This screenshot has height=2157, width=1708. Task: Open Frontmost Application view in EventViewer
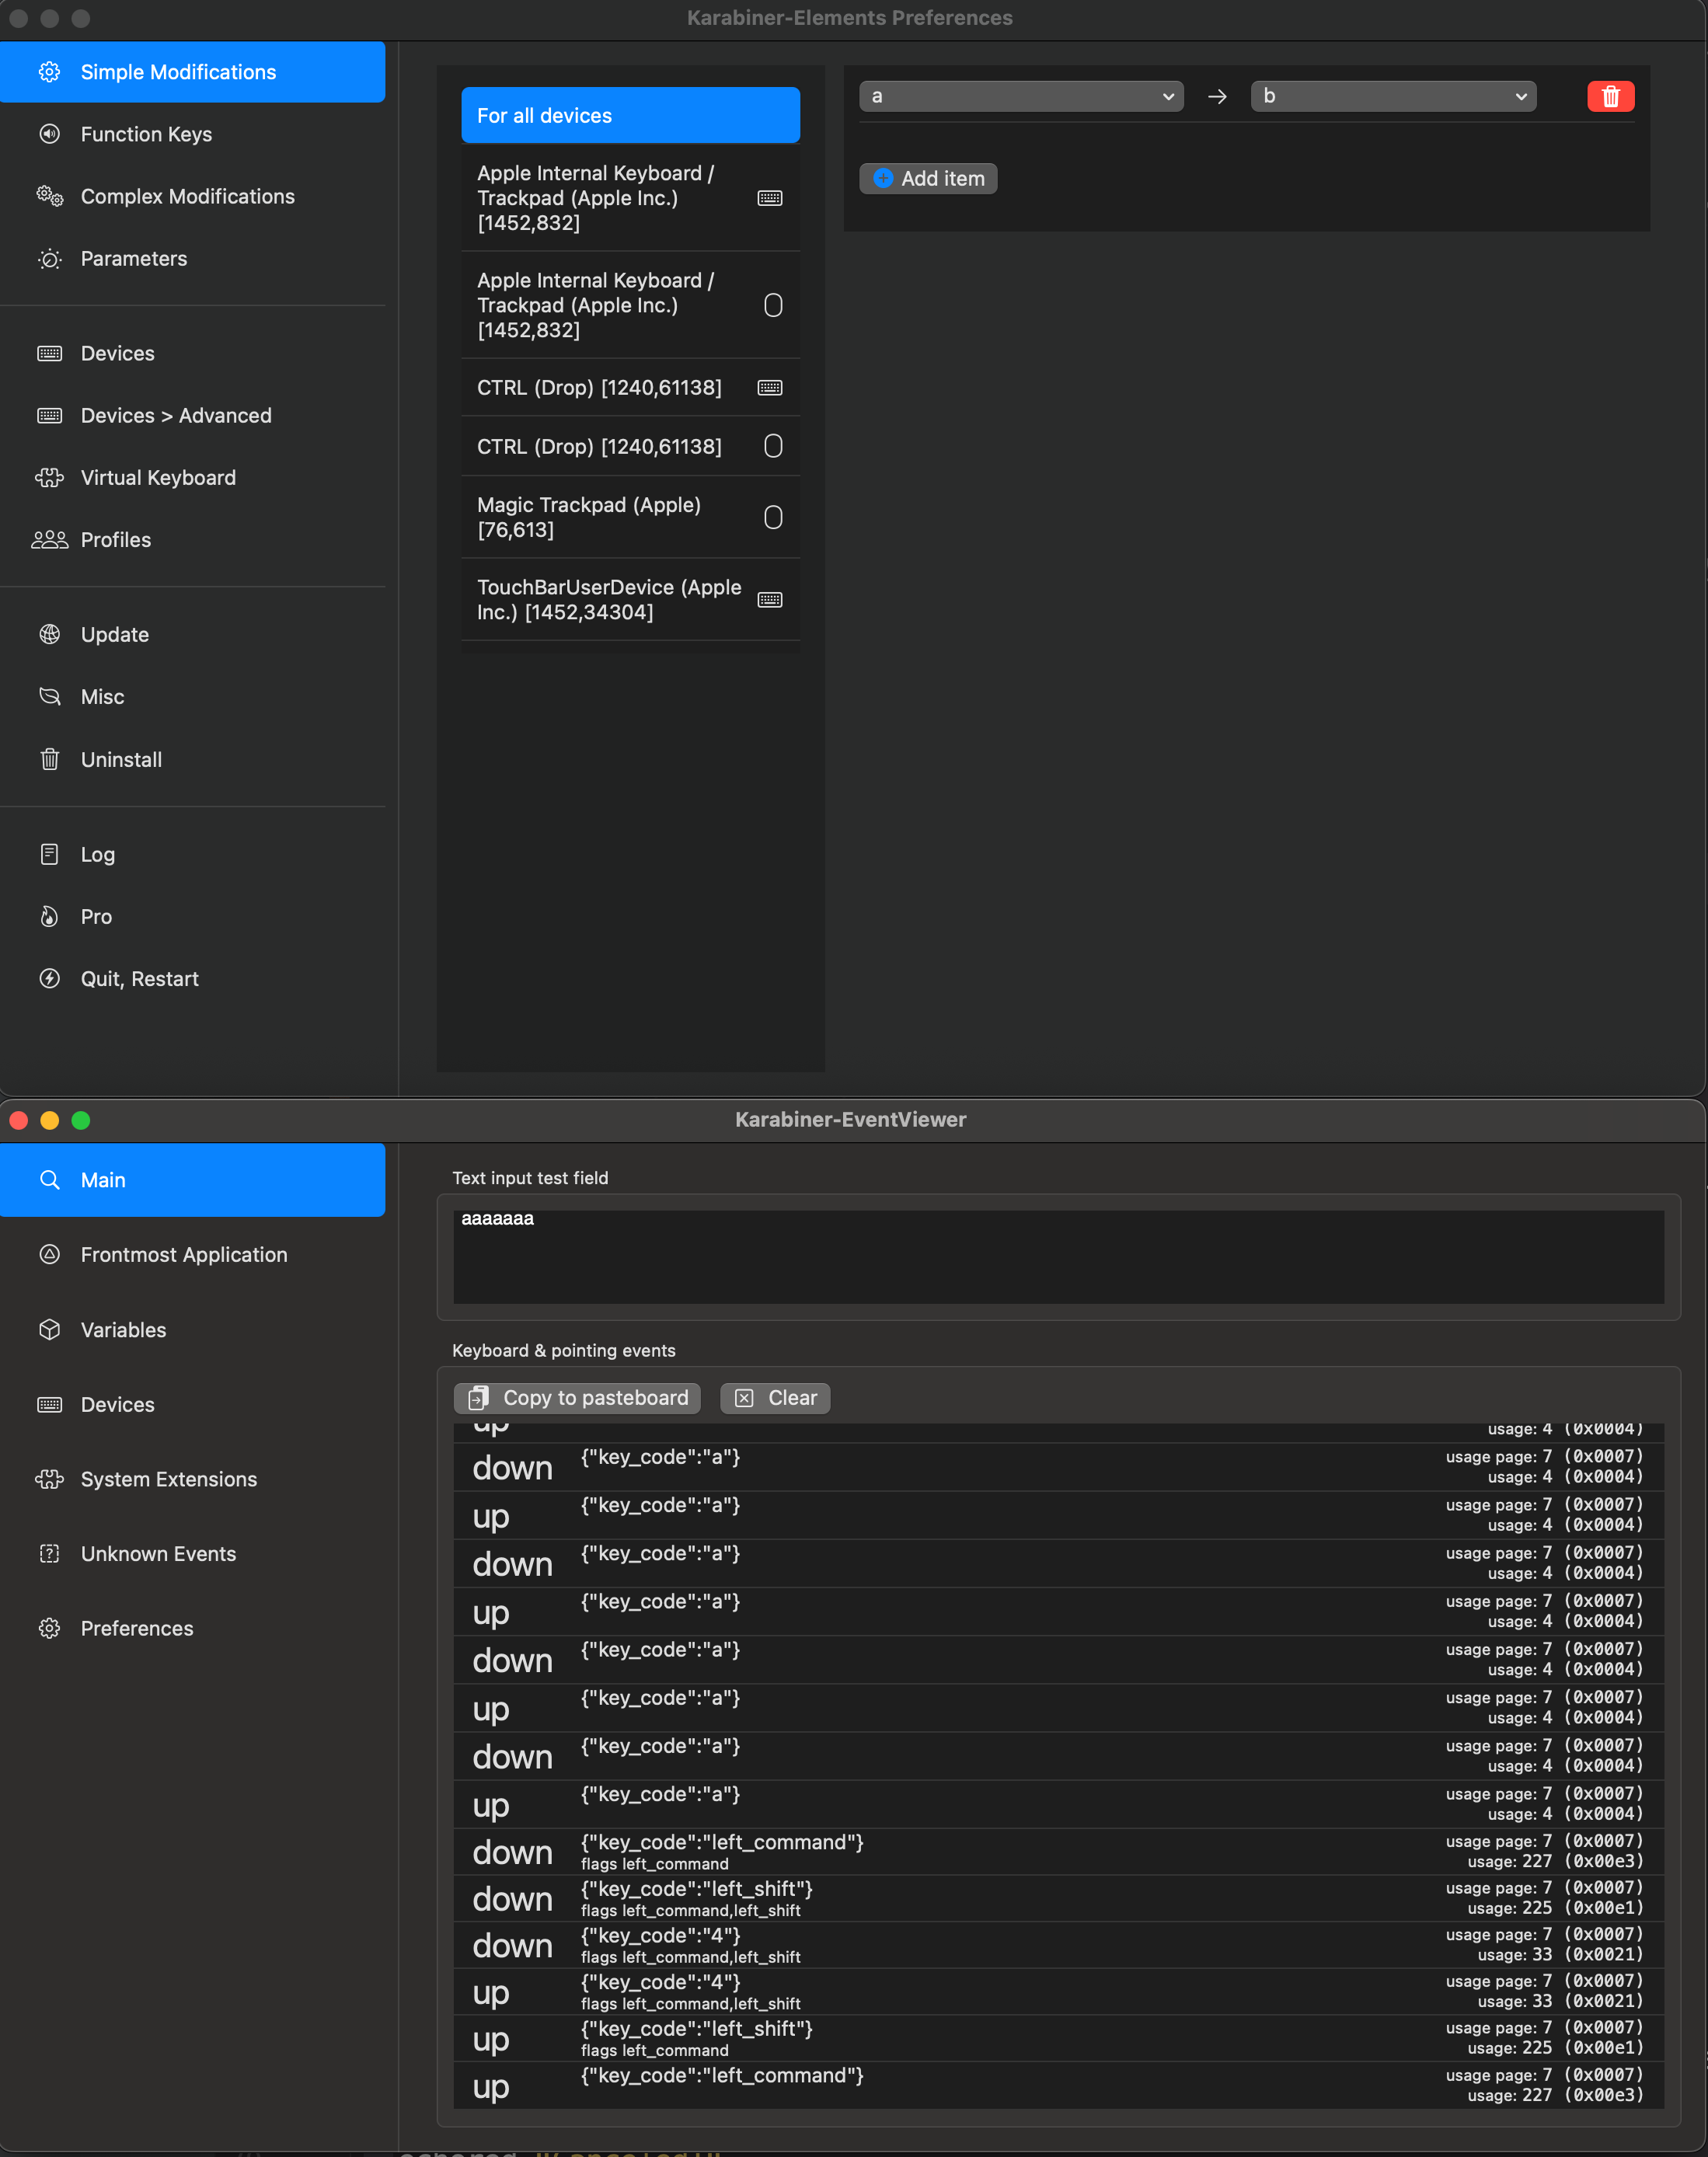click(183, 1254)
